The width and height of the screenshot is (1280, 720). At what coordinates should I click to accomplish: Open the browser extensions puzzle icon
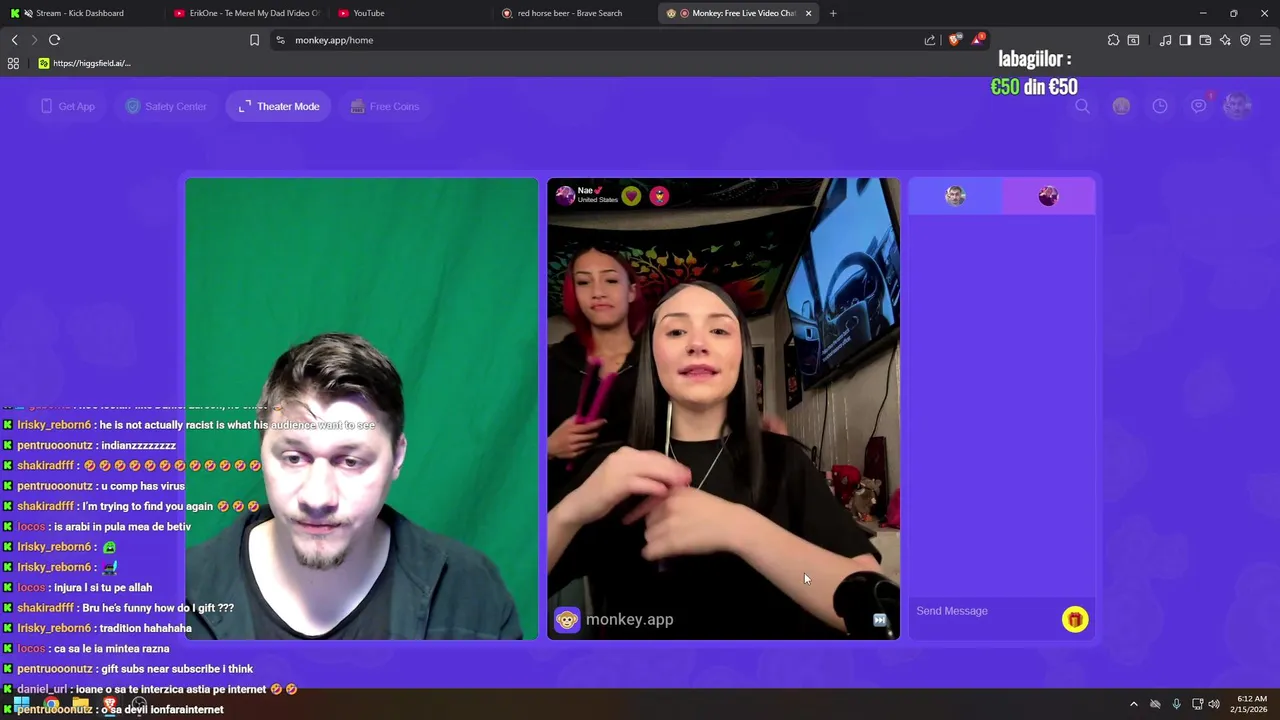pyautogui.click(x=1113, y=40)
